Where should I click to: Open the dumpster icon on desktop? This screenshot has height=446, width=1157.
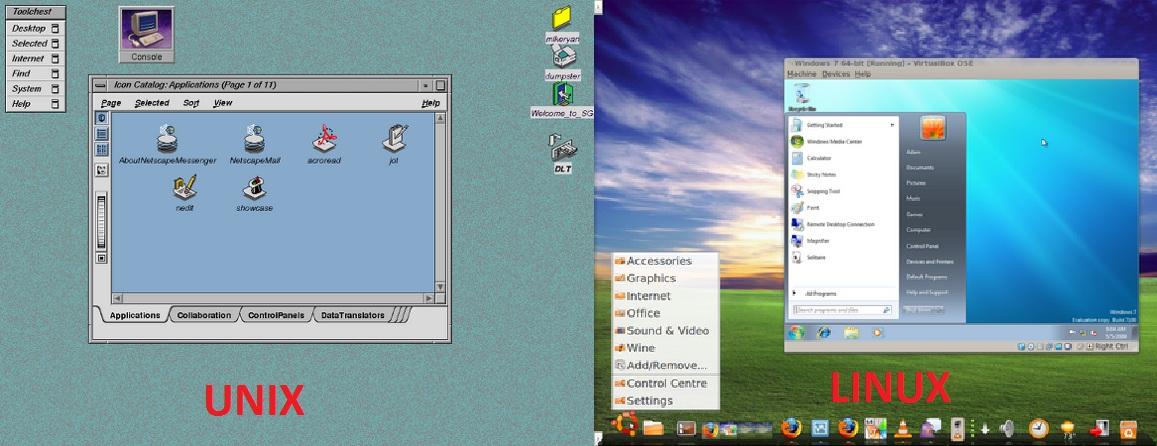[x=562, y=56]
